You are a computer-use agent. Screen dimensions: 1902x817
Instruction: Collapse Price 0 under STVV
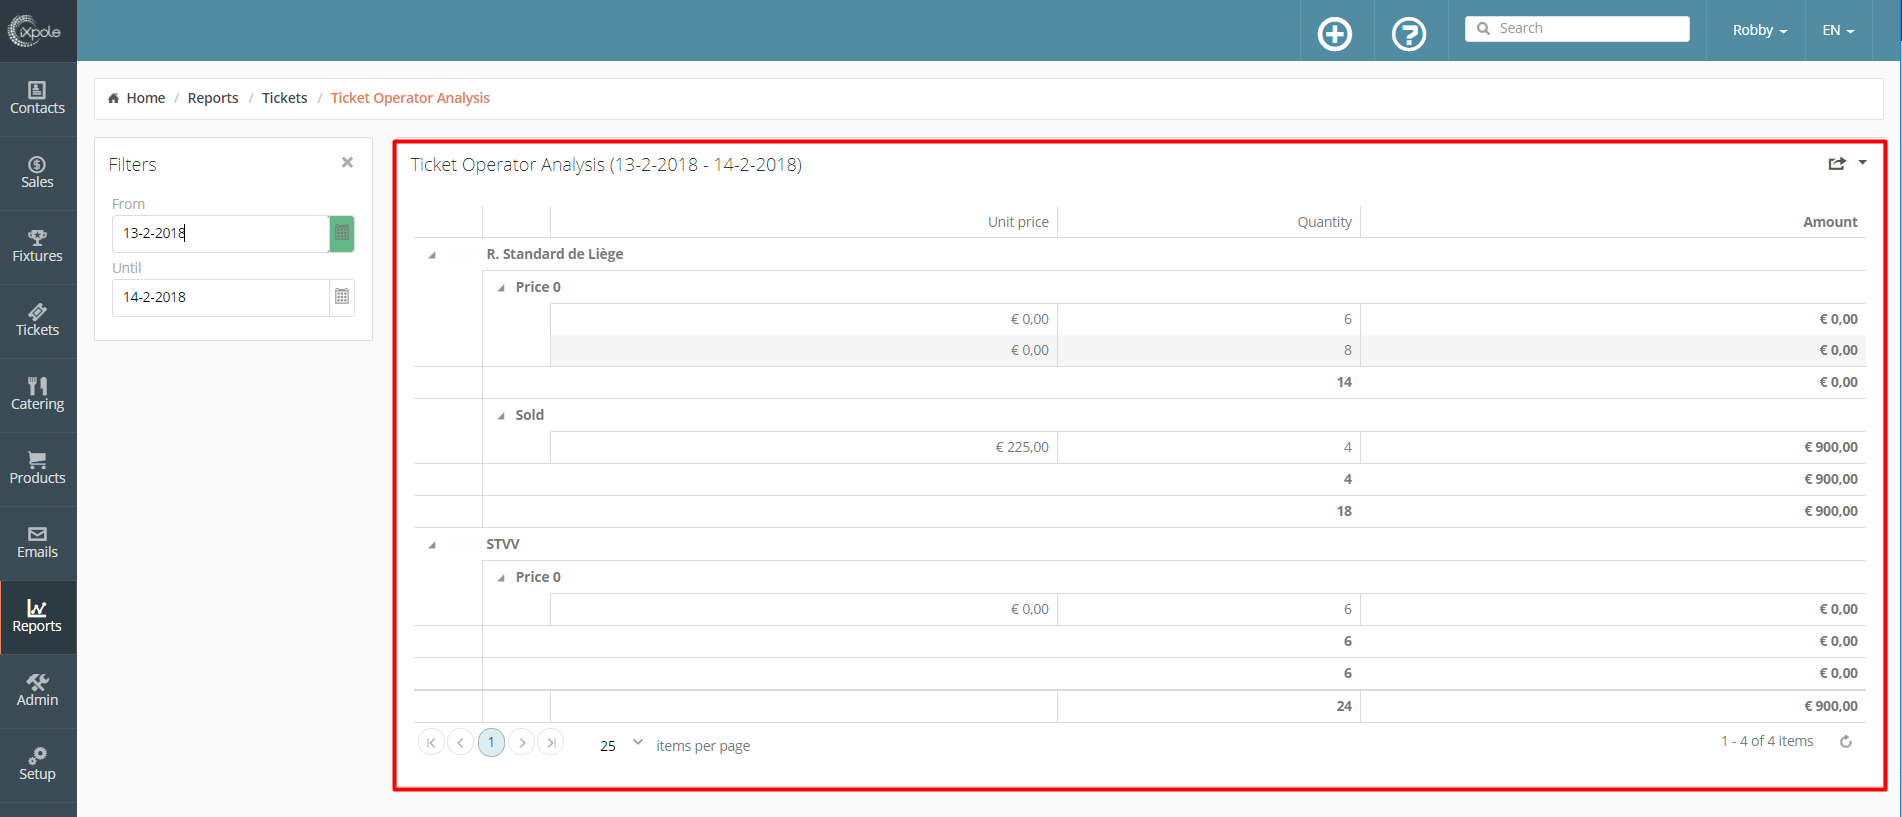(x=501, y=578)
